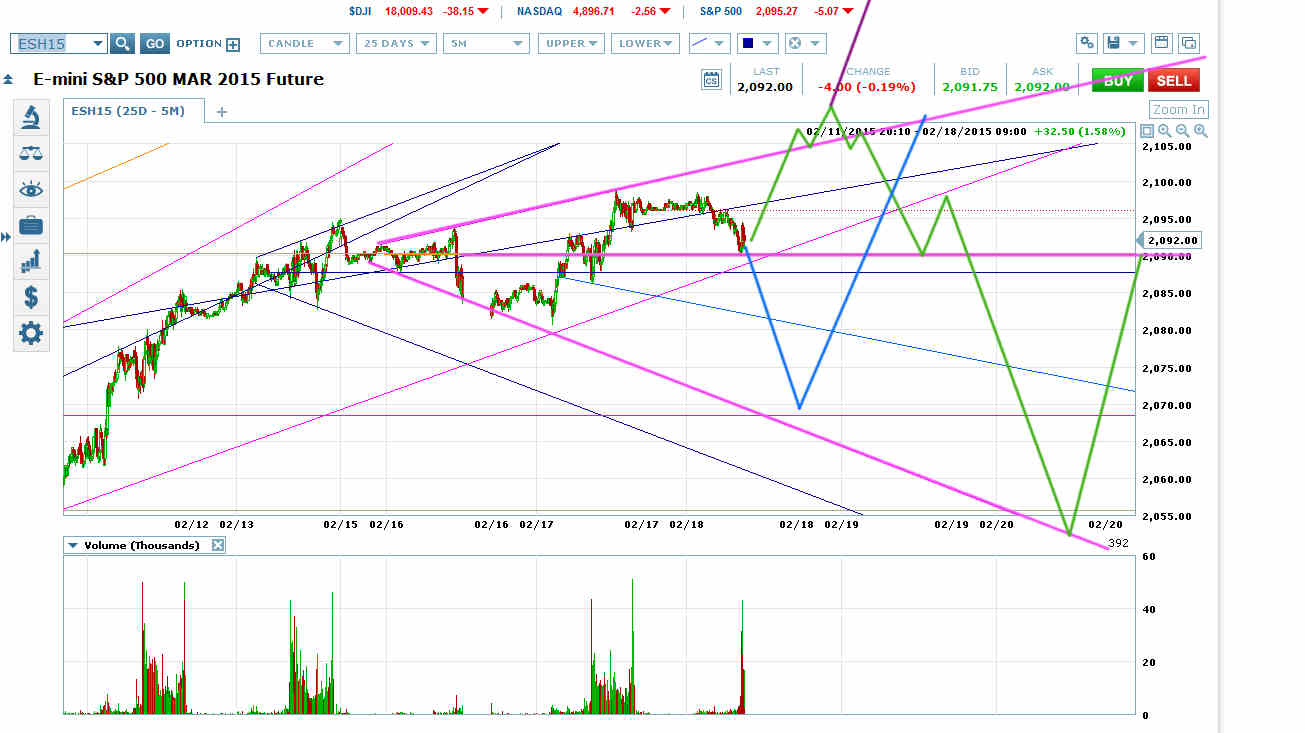The height and width of the screenshot is (733, 1305).
Task: Click the BID price 2,091.75
Action: (969, 87)
